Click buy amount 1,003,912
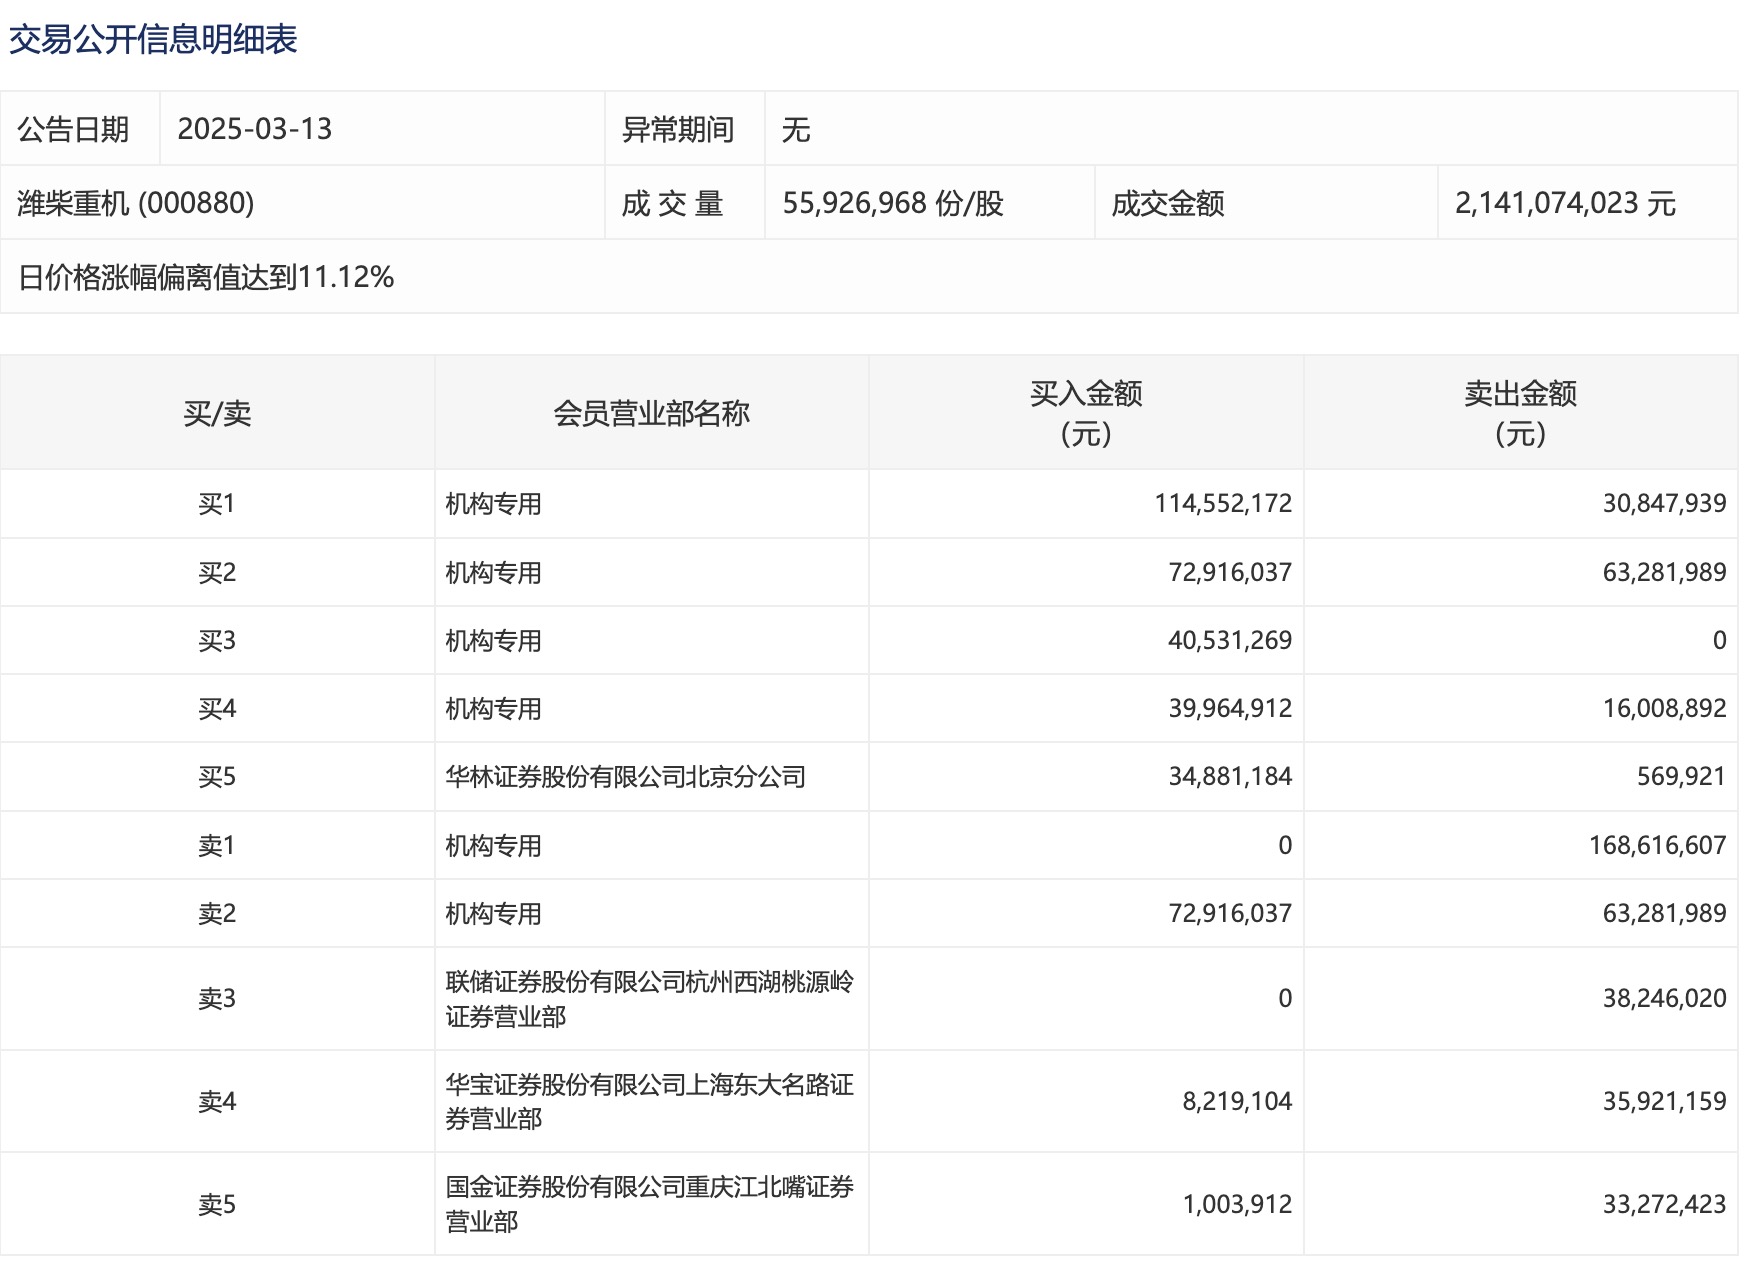This screenshot has height=1276, width=1760. 1237,1204
